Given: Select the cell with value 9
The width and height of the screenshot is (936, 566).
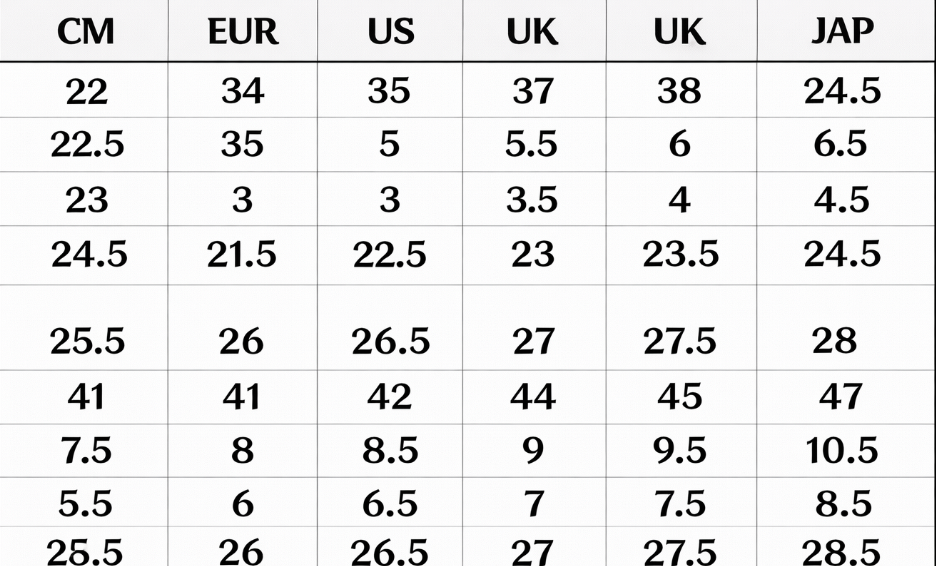Looking at the screenshot, I should pos(532,451).
